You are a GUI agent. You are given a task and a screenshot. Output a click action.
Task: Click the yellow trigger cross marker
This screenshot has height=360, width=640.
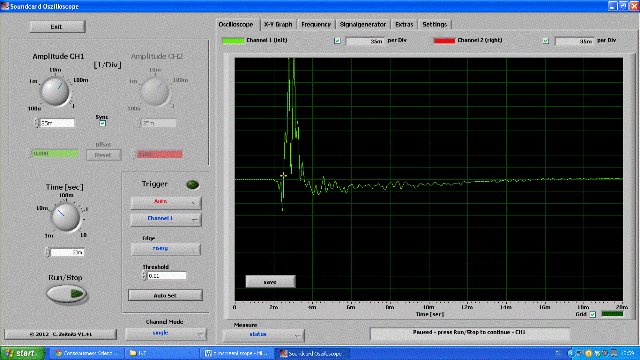pos(283,176)
